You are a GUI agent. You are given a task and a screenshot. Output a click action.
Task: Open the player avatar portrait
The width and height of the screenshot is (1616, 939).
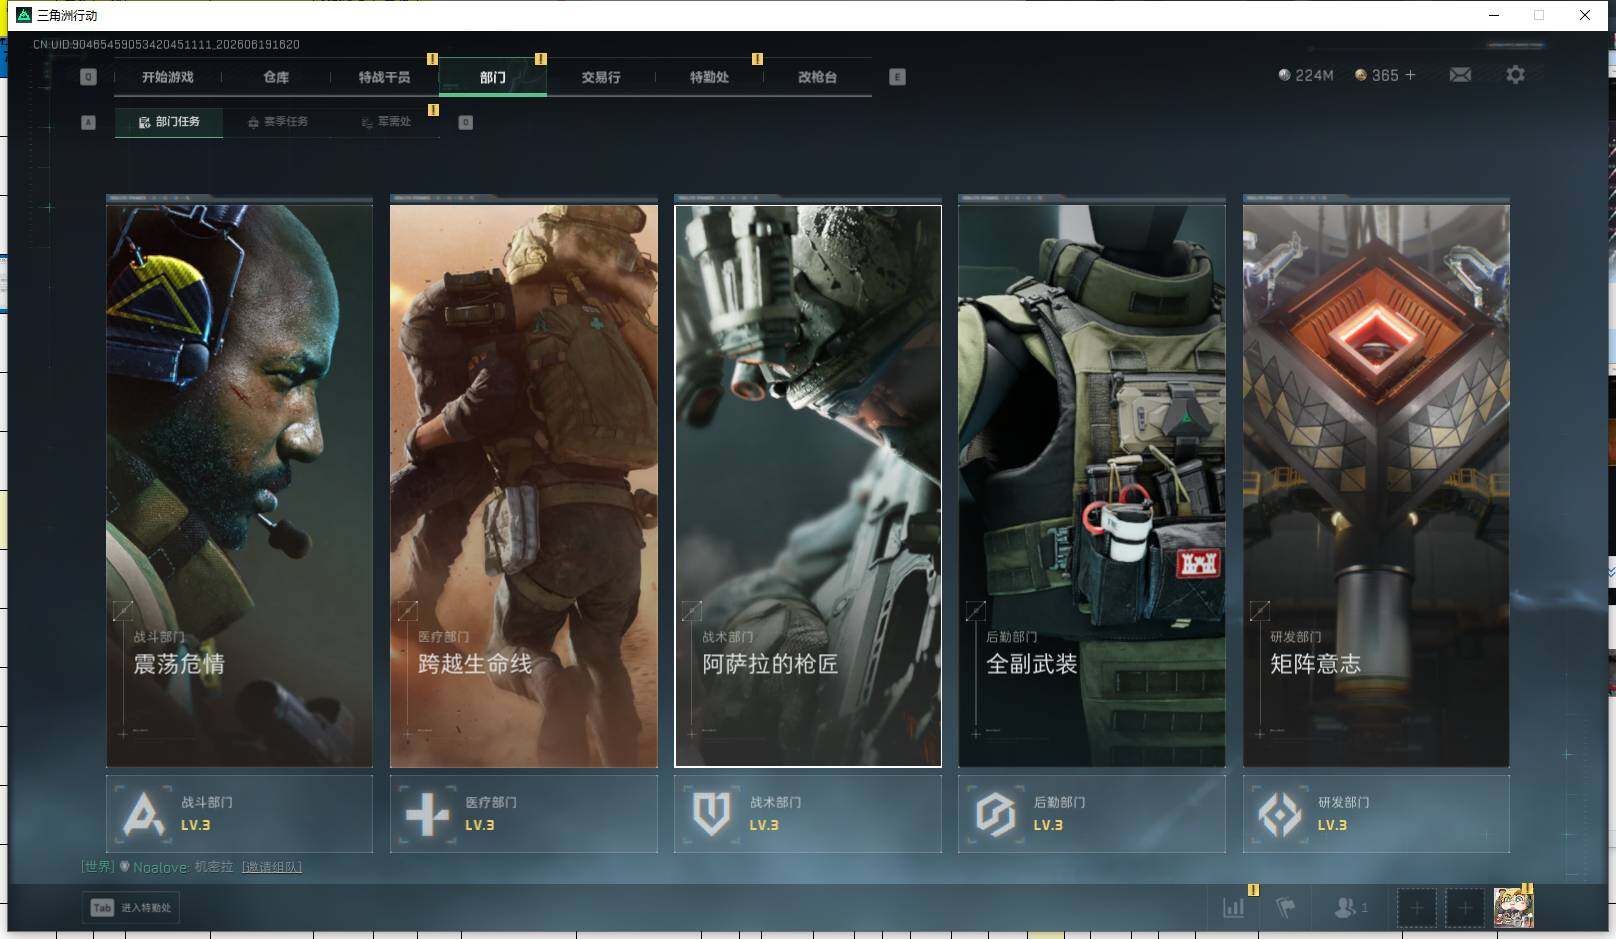[1513, 908]
